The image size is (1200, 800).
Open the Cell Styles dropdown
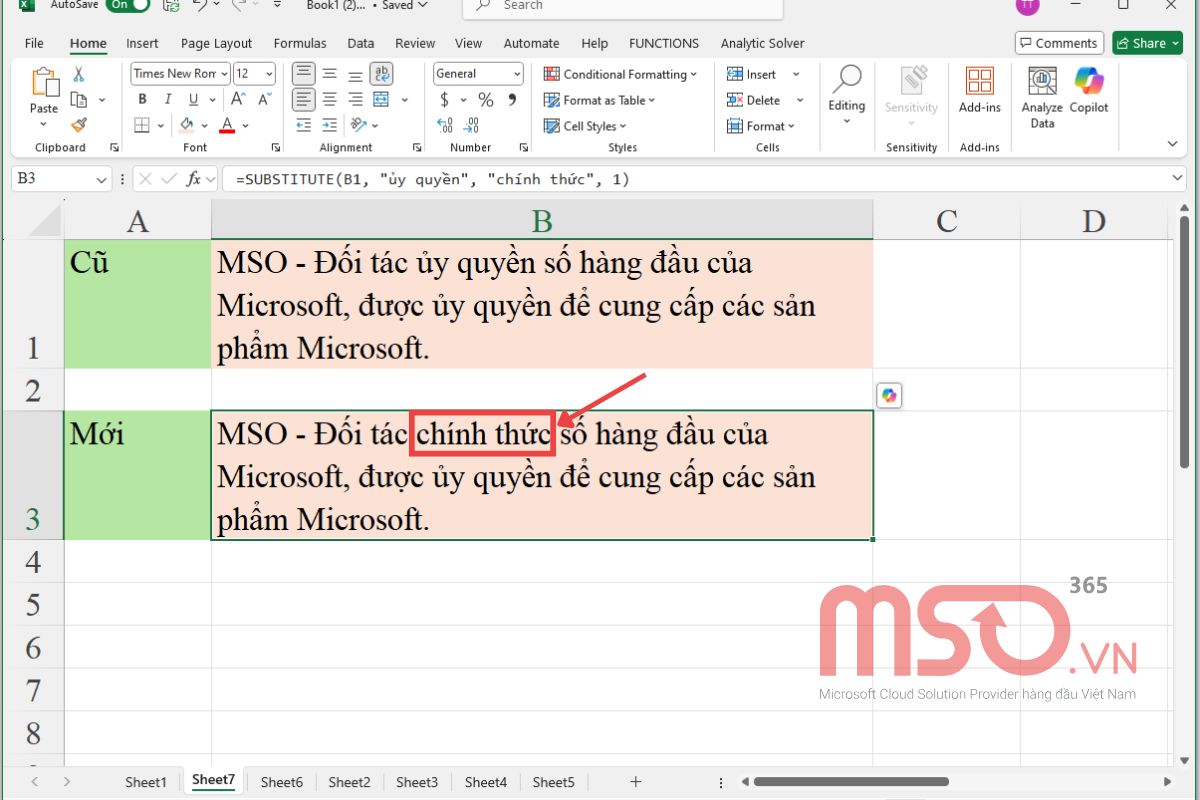tap(585, 126)
